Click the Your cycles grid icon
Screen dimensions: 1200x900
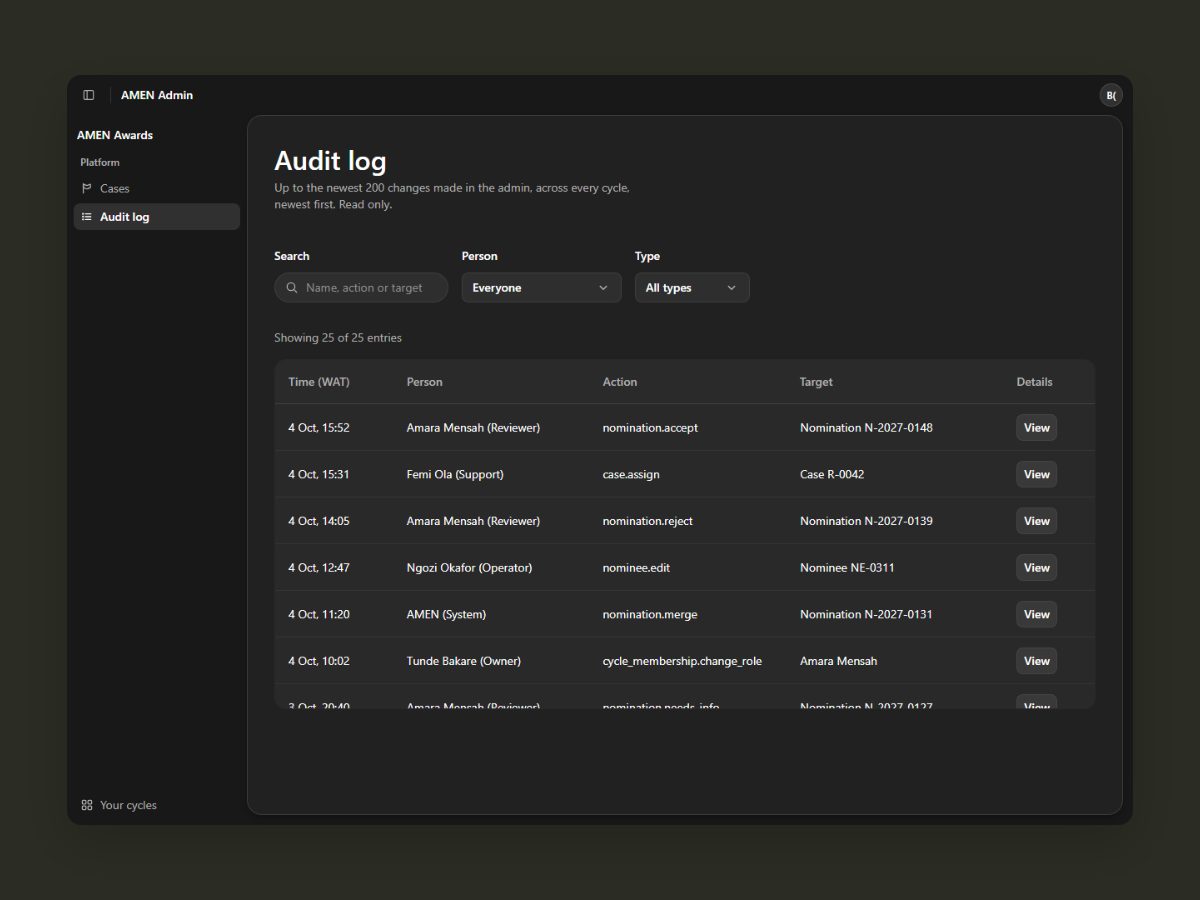coord(87,805)
